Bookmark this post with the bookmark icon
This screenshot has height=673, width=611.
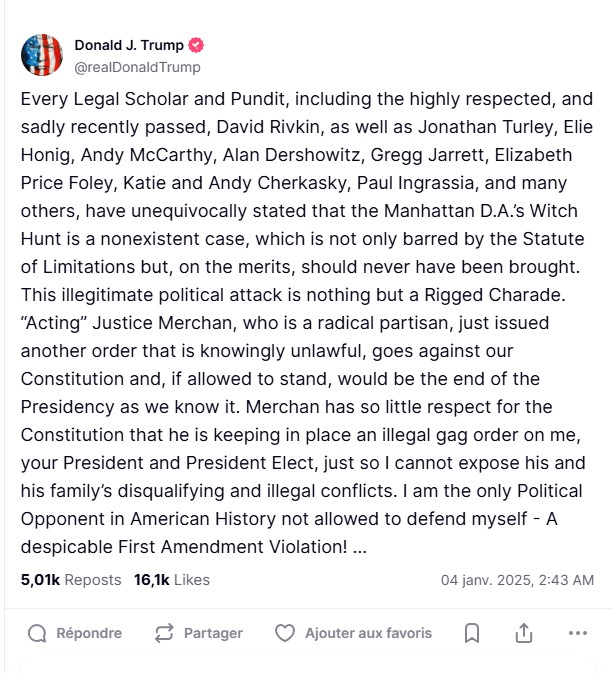tap(472, 633)
